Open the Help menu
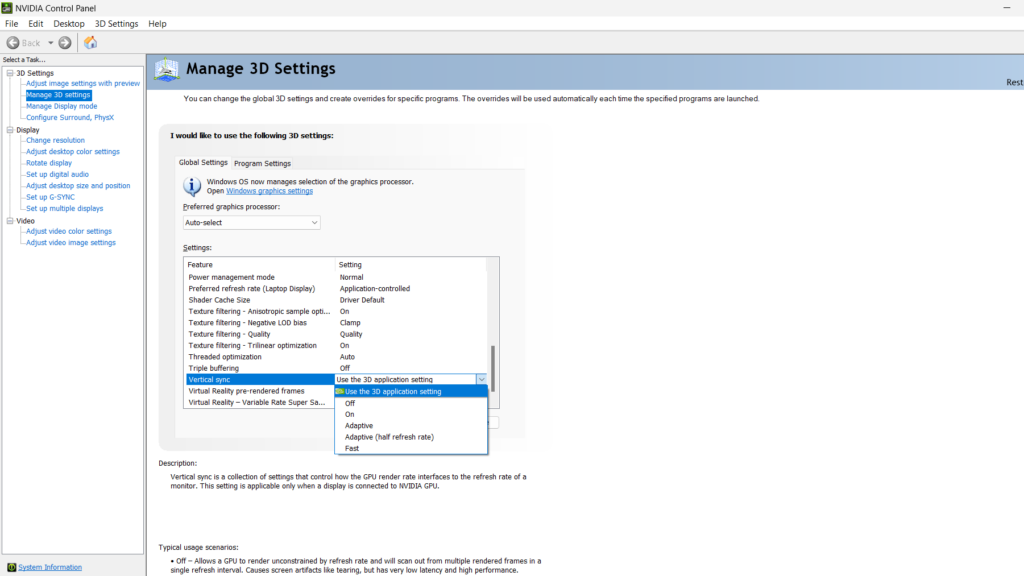The image size is (1024, 576). click(156, 23)
